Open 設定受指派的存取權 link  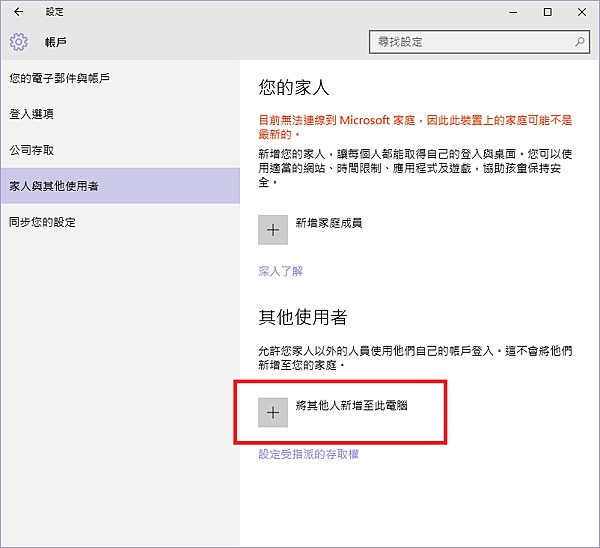click(x=308, y=454)
